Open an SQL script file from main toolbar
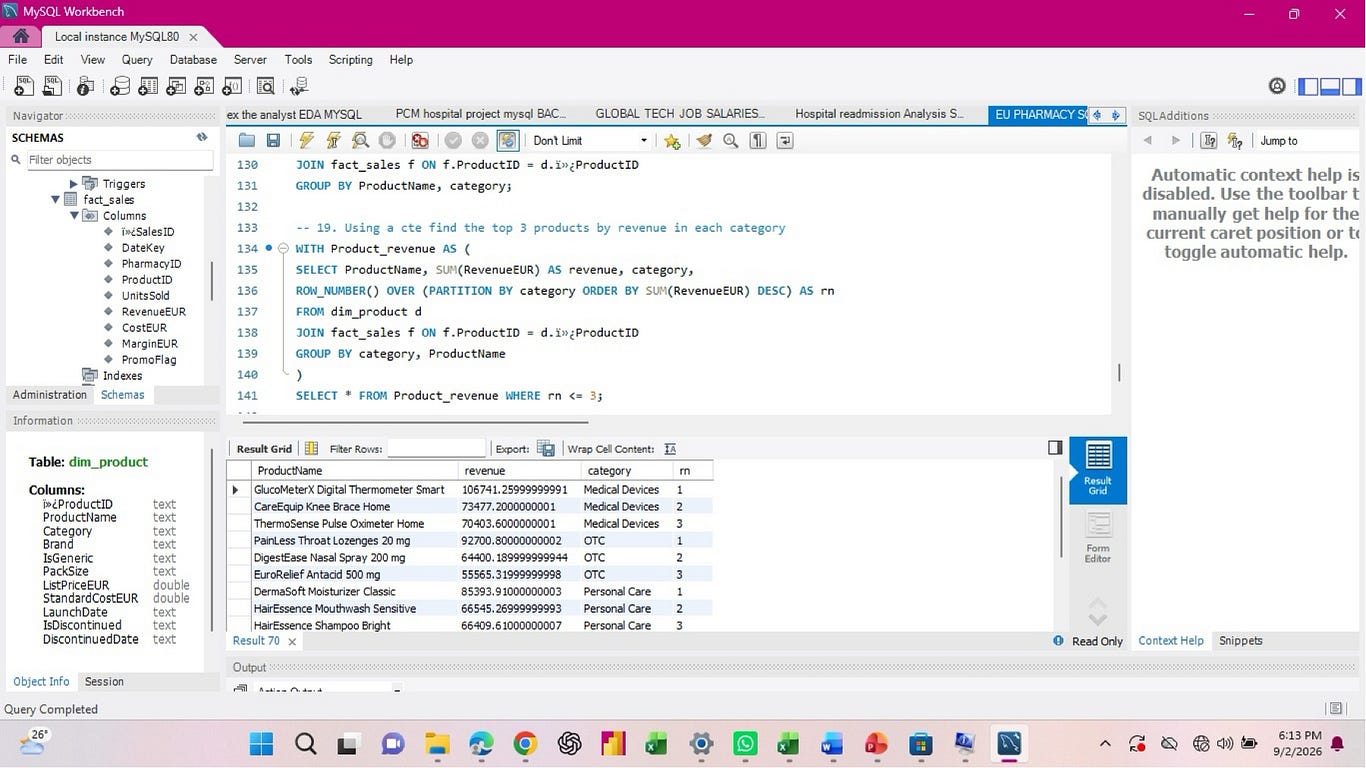1366x768 pixels. (52, 87)
